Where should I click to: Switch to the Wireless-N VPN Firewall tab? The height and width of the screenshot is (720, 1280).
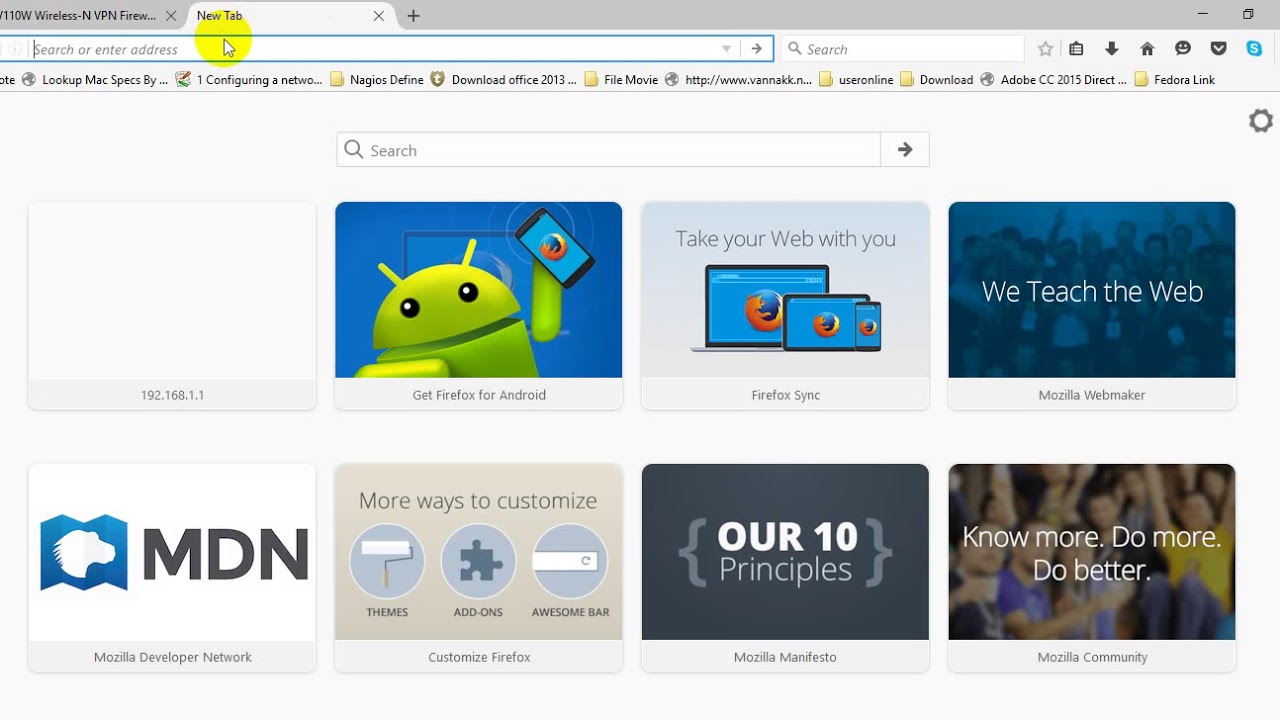tap(85, 16)
